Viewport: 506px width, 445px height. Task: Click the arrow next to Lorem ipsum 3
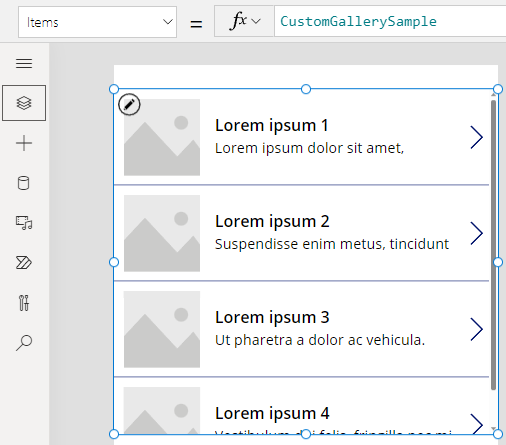[x=477, y=329]
